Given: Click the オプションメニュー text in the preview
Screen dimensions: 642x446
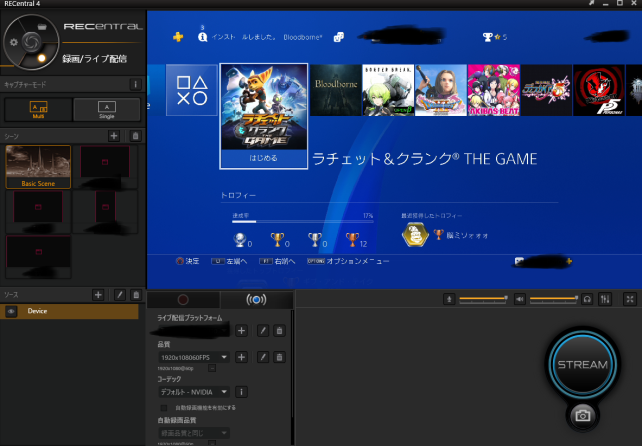Looking at the screenshot, I should tap(358, 261).
